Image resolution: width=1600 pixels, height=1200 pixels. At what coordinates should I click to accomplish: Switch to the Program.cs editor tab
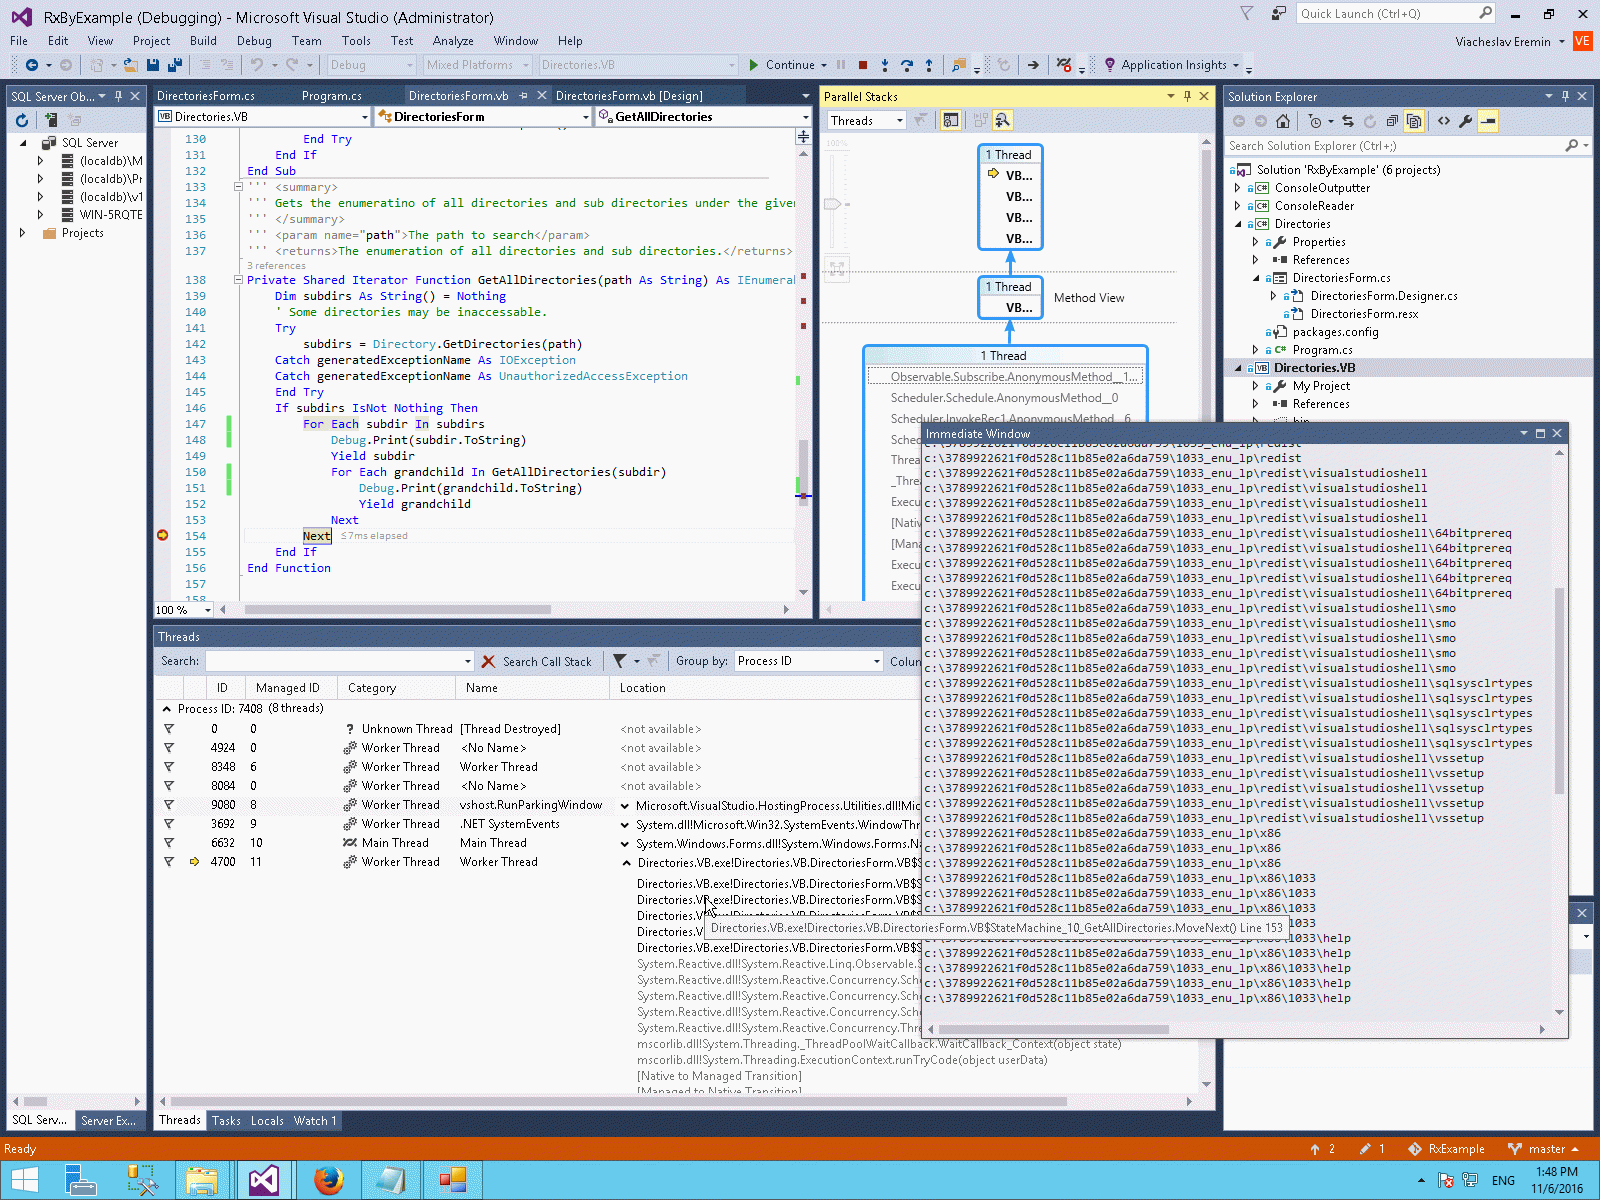tap(331, 96)
